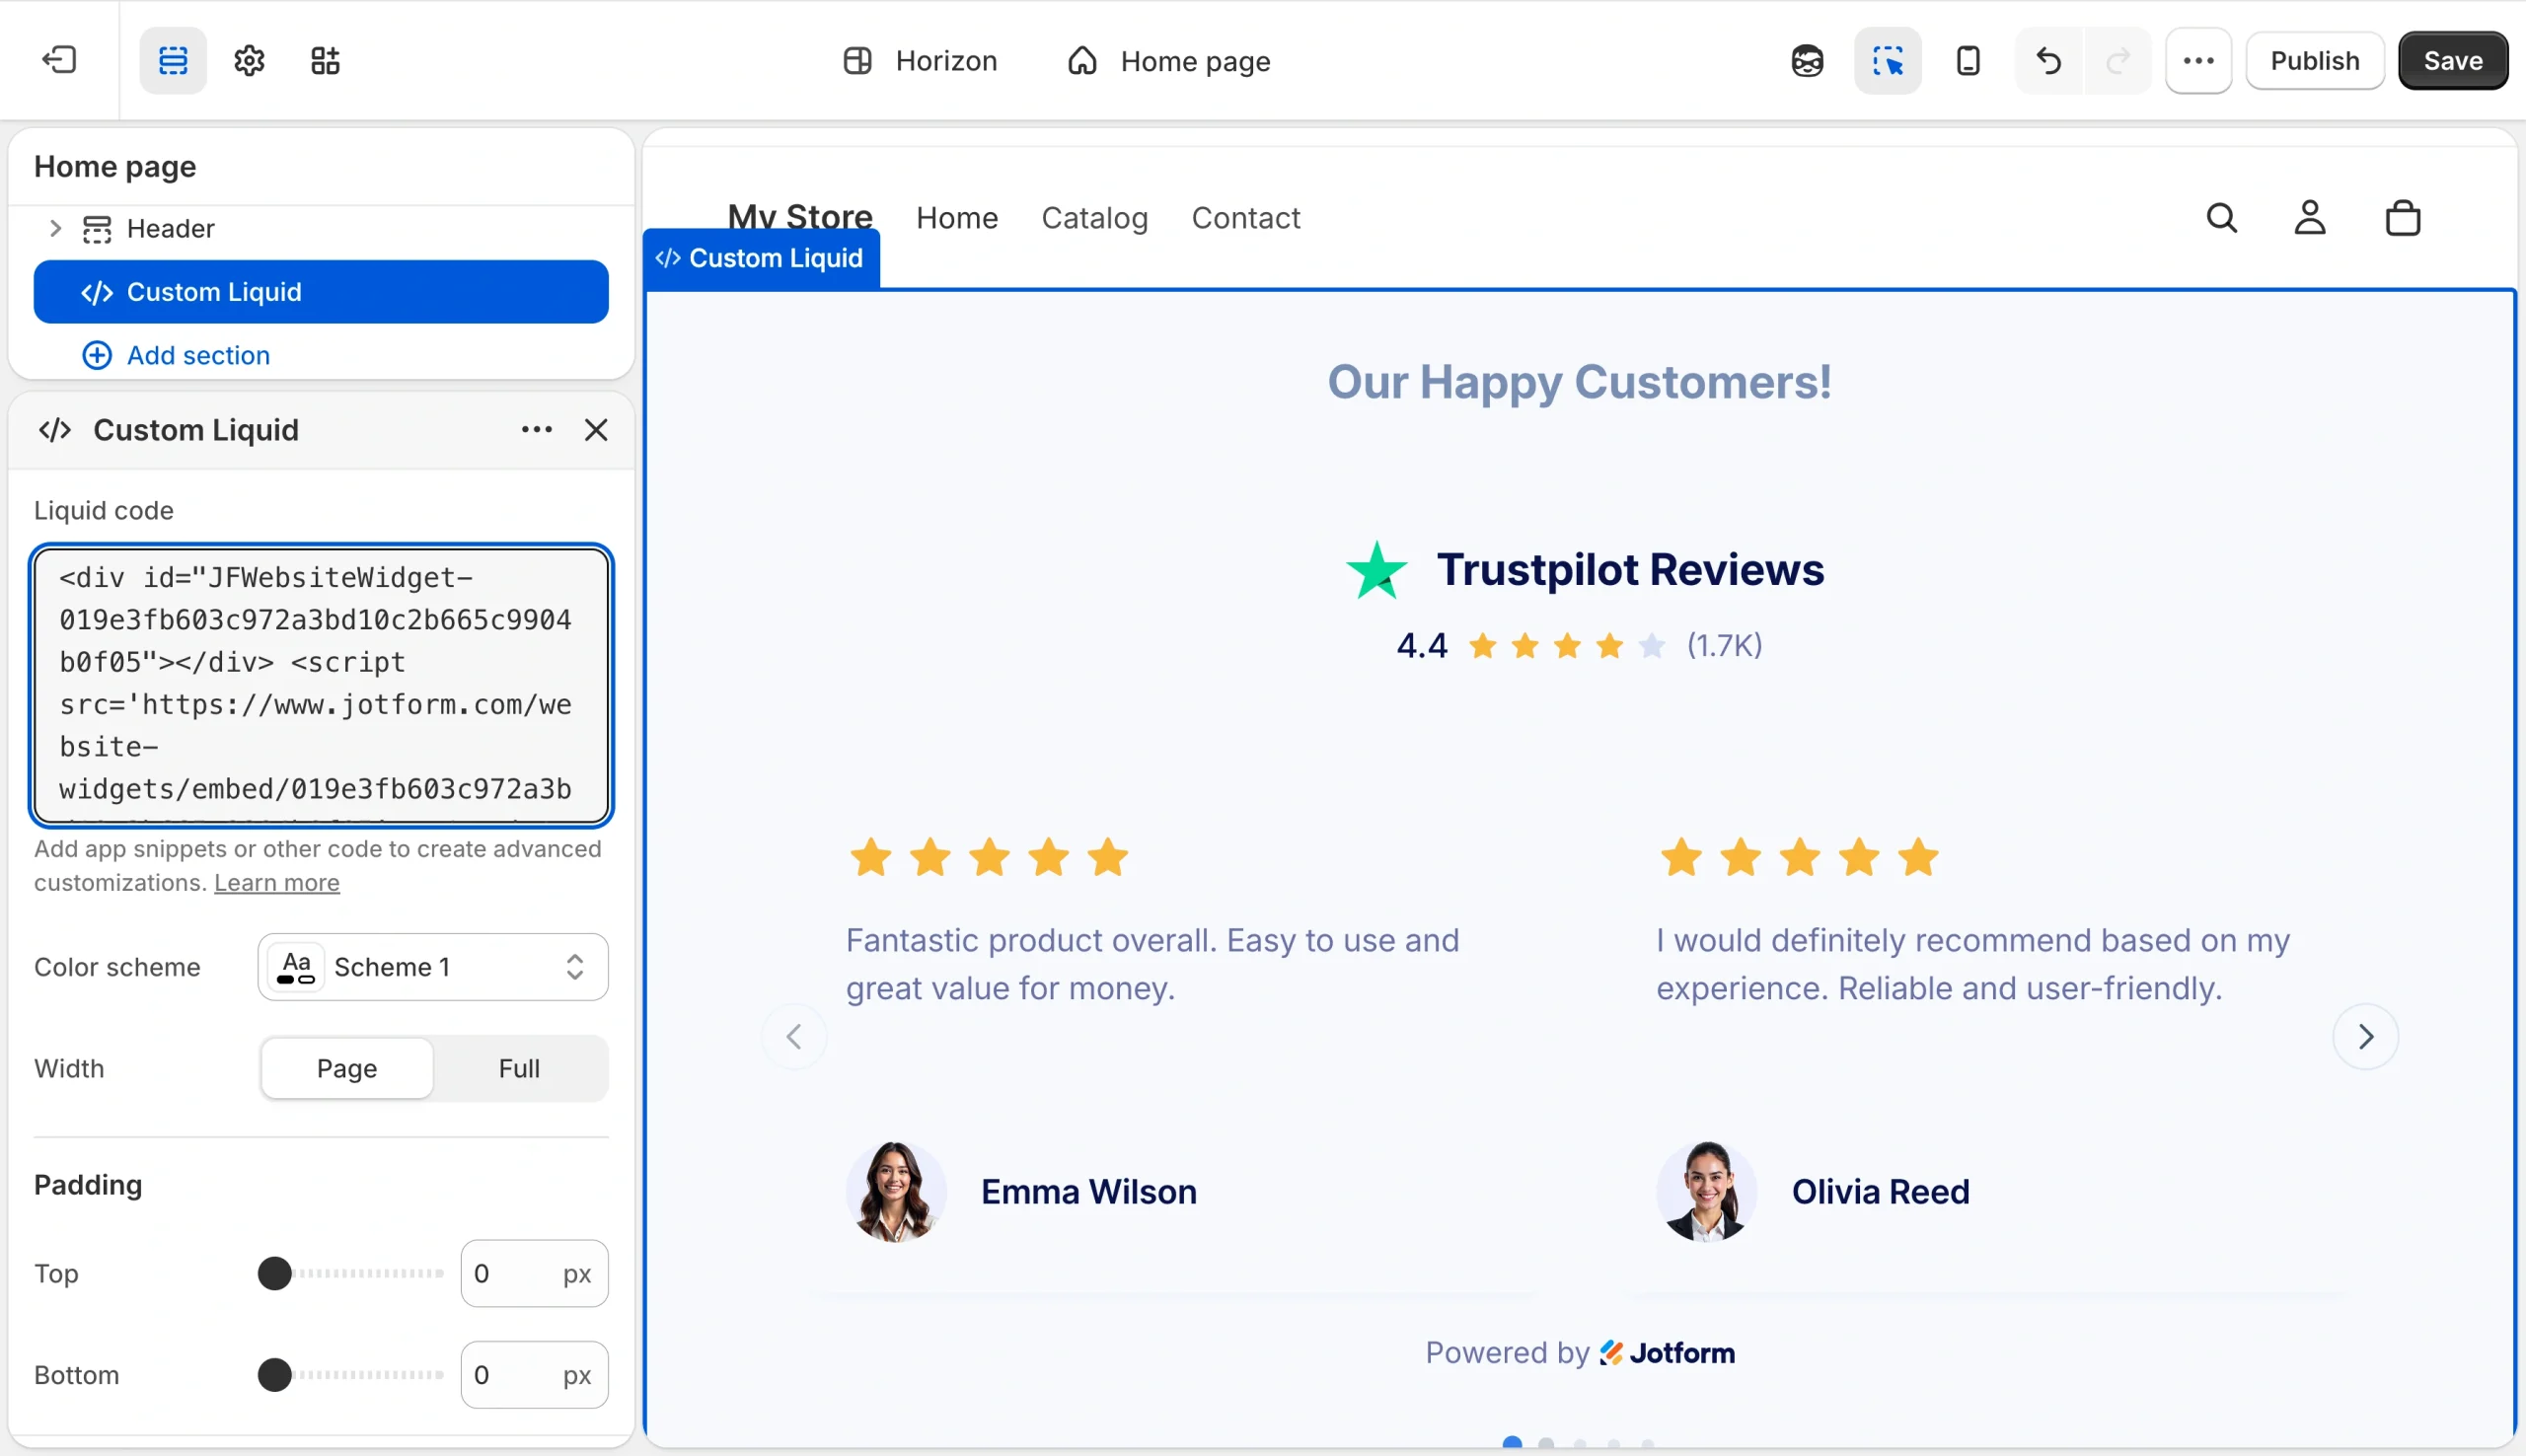Open the Catalog menu item in preview

click(x=1095, y=218)
